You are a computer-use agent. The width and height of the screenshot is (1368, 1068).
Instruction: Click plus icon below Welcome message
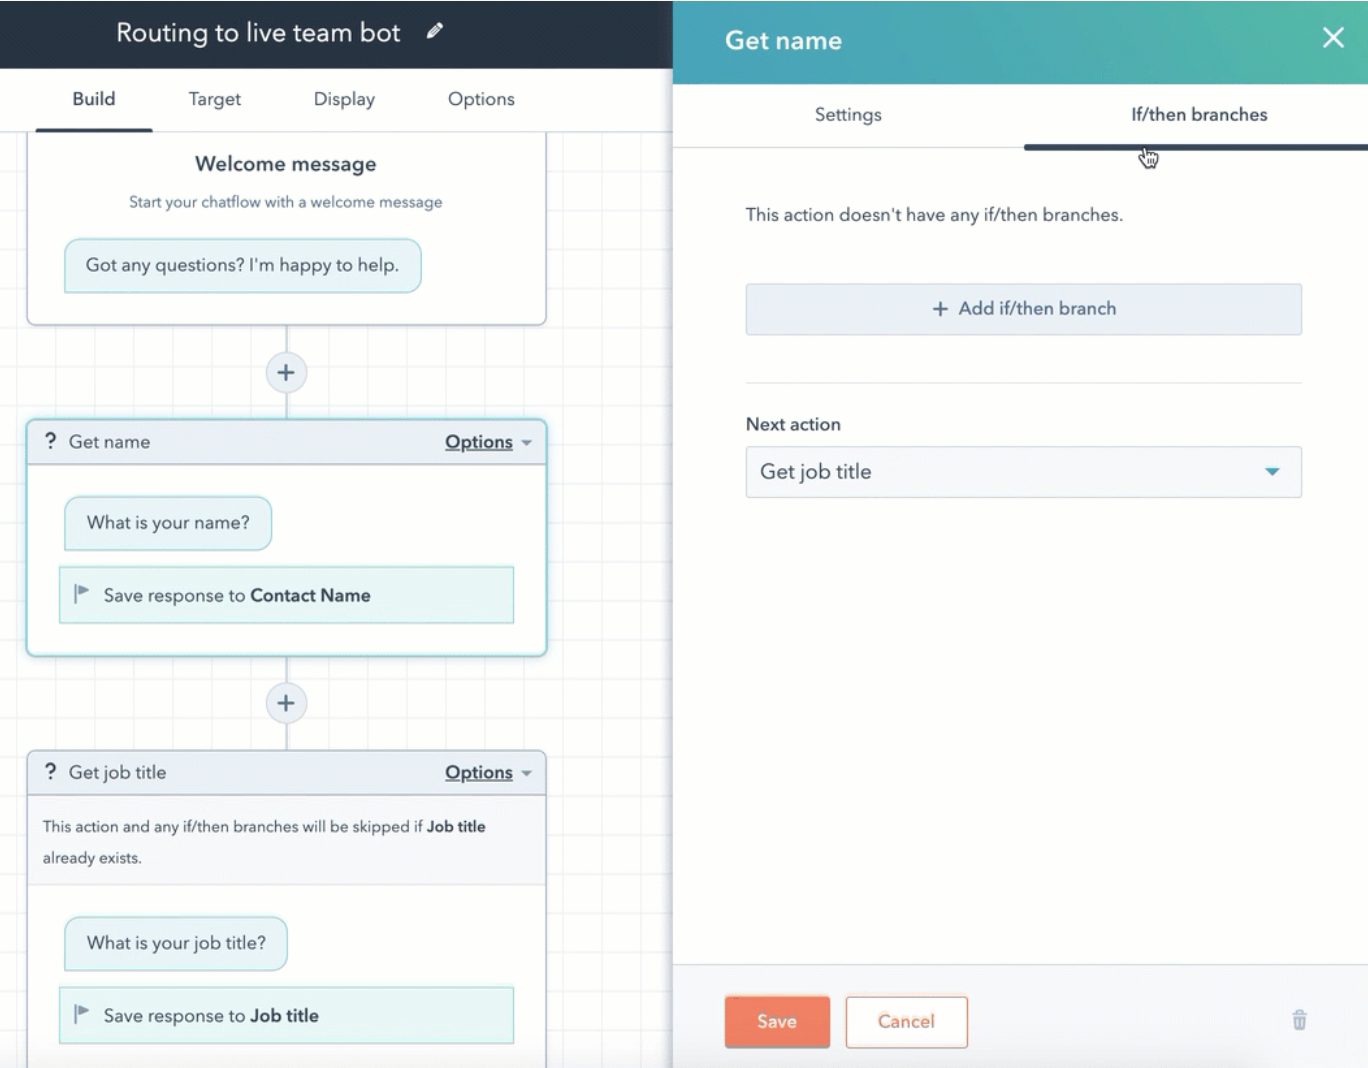click(286, 373)
